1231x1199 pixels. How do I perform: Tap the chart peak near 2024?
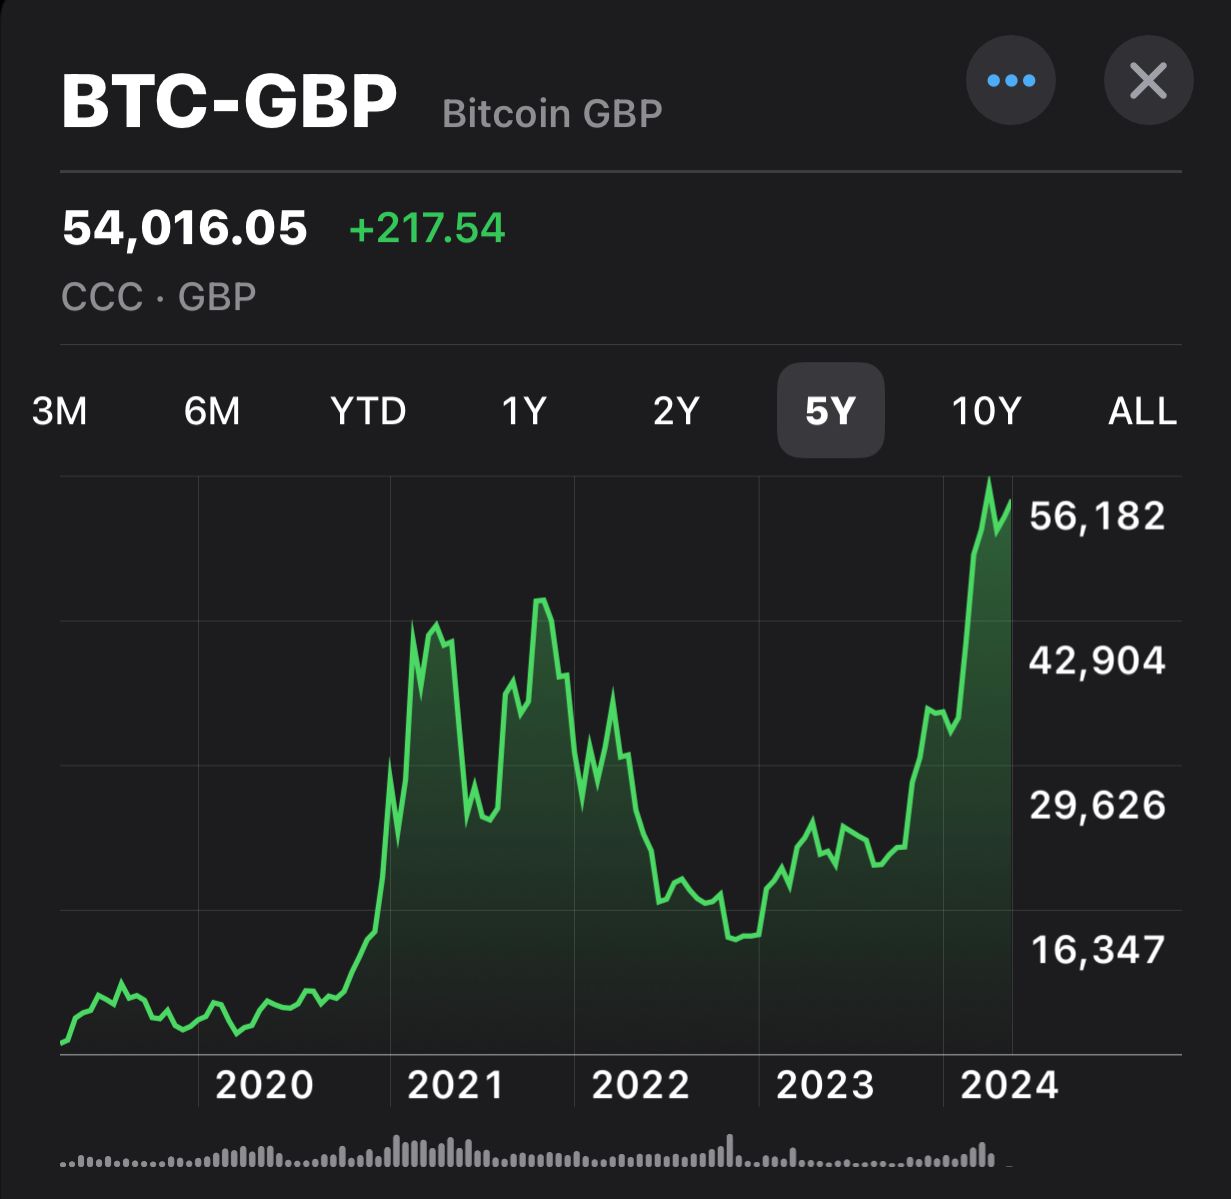989,480
